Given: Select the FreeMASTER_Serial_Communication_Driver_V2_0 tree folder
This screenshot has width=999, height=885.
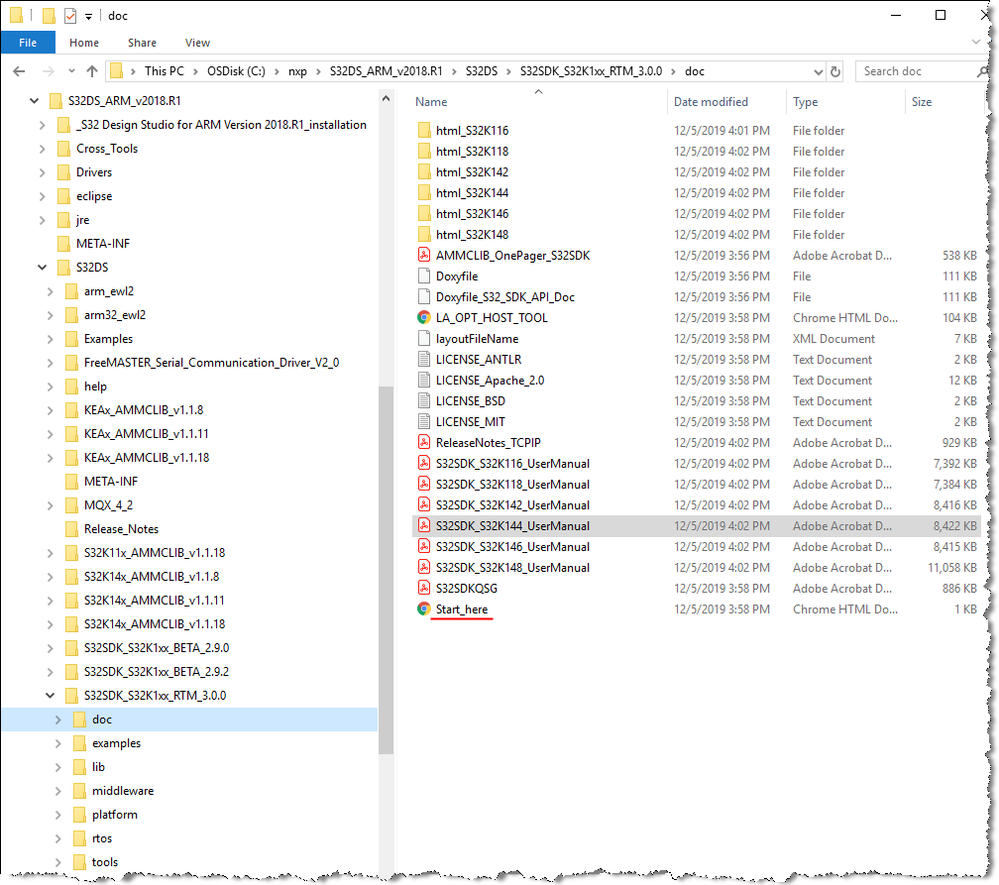Looking at the screenshot, I should tap(212, 363).
